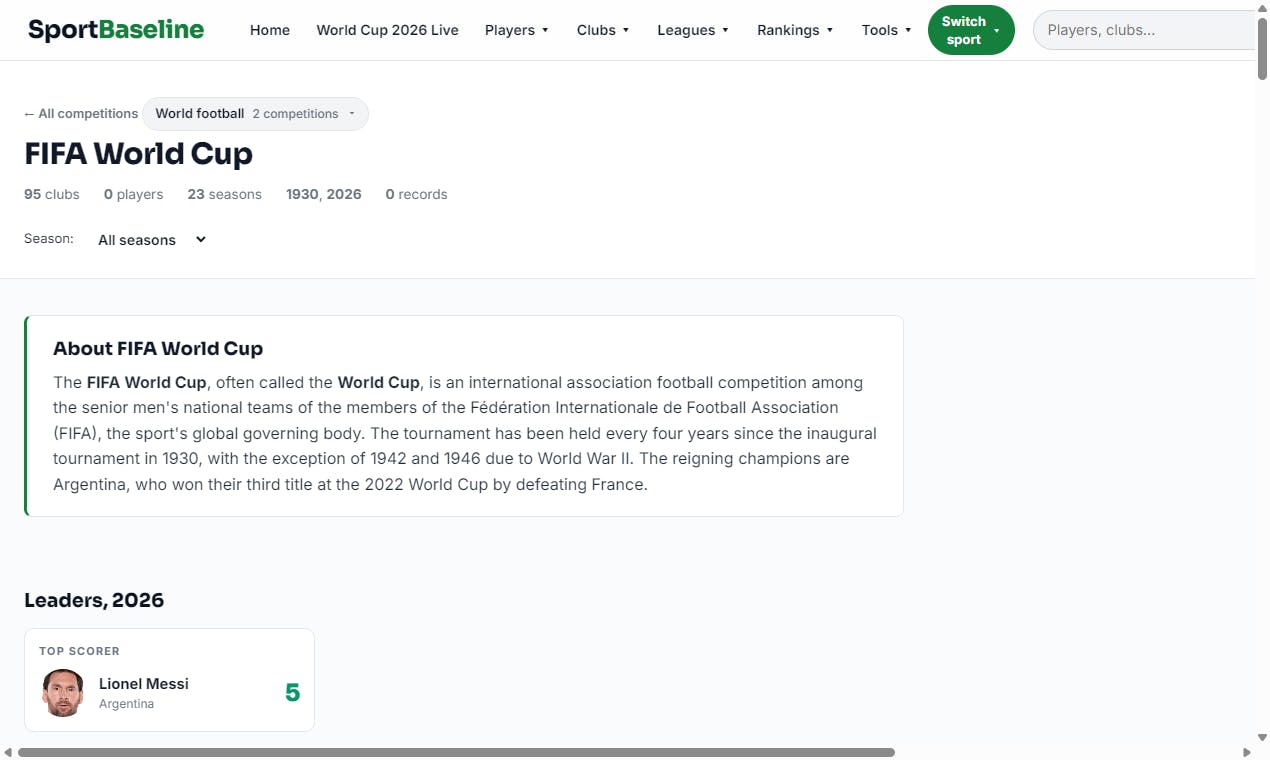1270x760 pixels.
Task: Click the 0 players stat
Action: 133,194
